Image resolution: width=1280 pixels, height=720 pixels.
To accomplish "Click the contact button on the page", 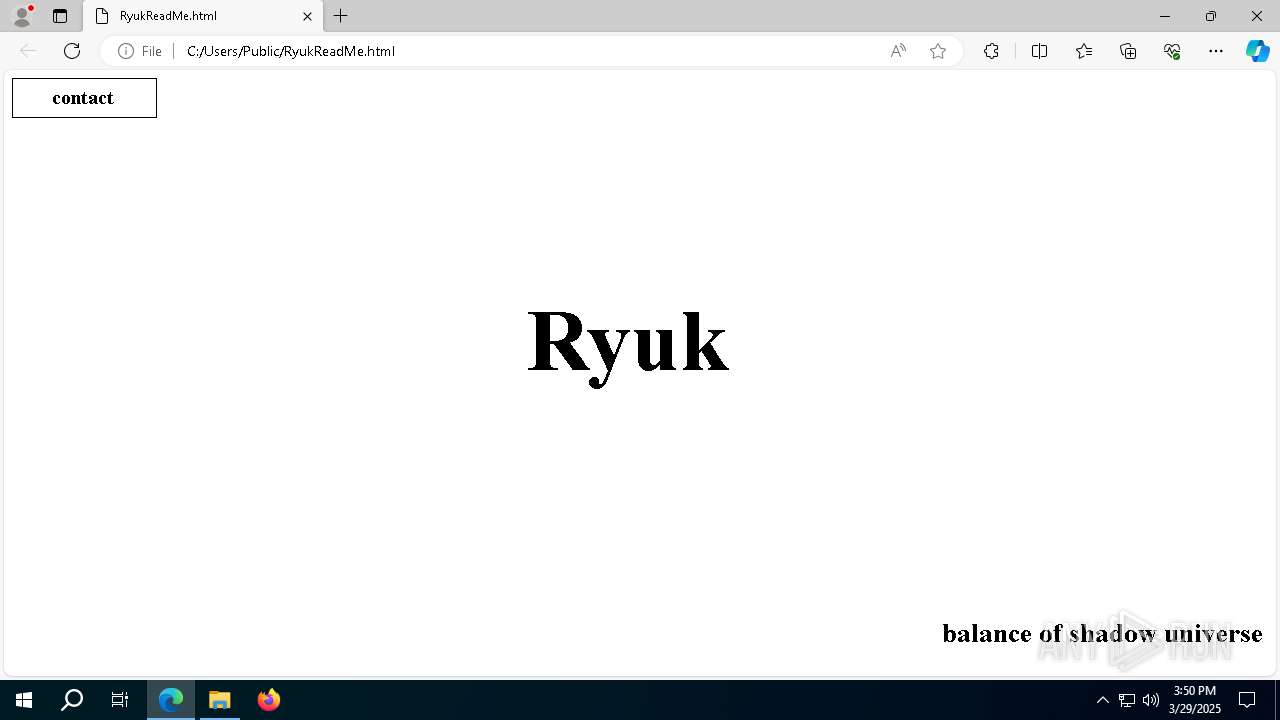I will [x=84, y=98].
